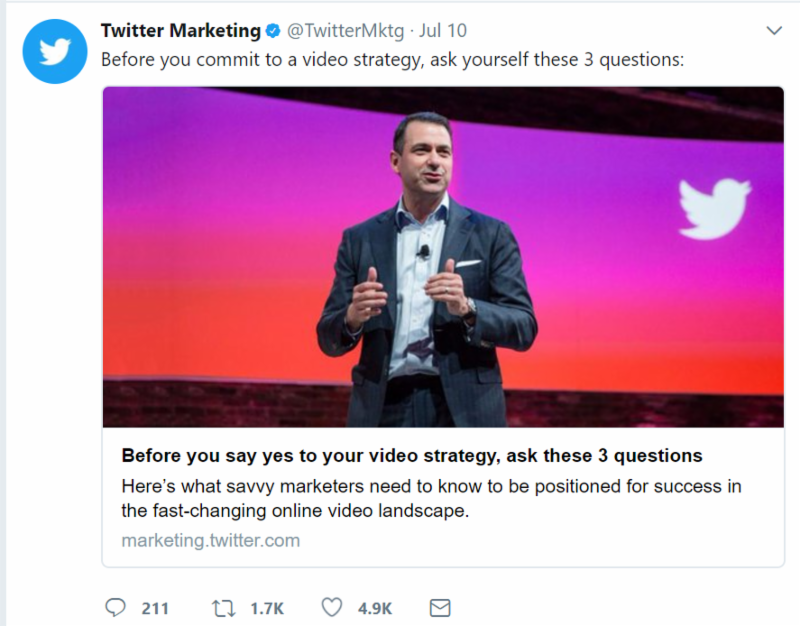Open the card headline about video strategy
Screen dimensions: 800x626
412,456
